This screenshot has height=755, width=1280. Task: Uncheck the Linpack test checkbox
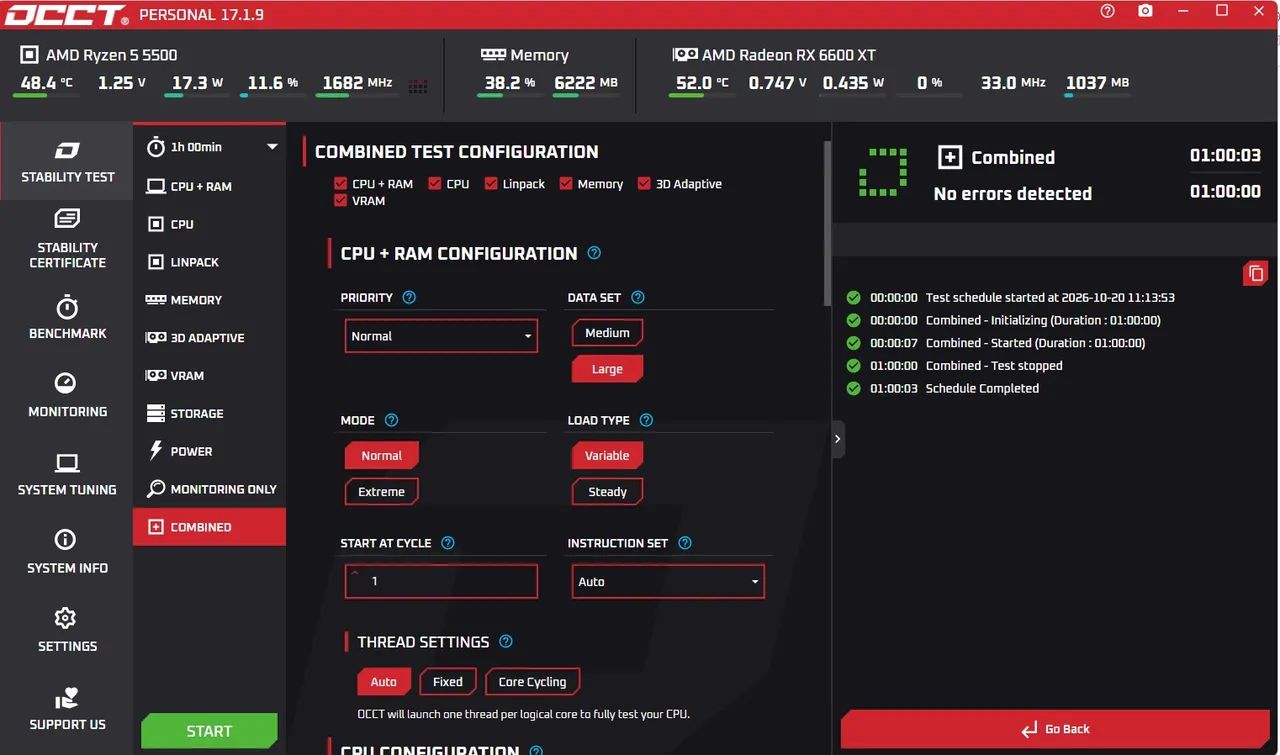click(491, 184)
